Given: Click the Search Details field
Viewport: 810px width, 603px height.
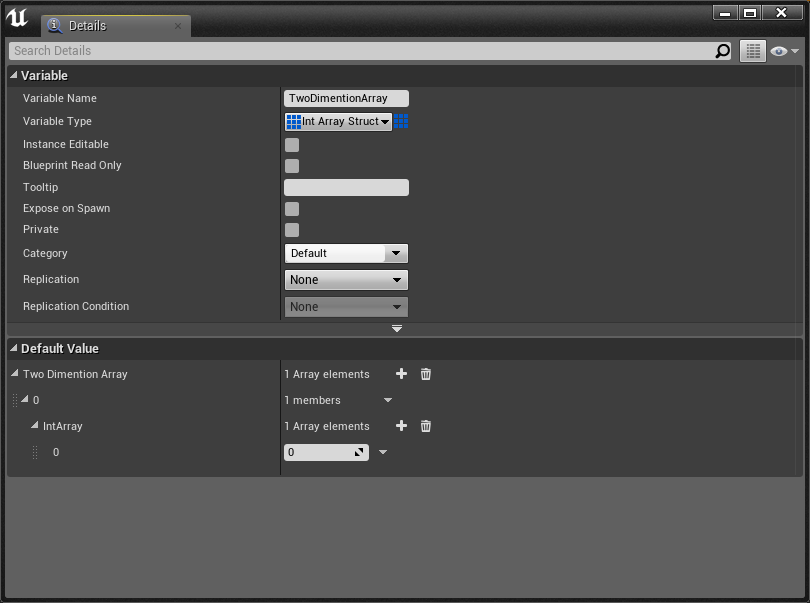Looking at the screenshot, I should pyautogui.click(x=370, y=51).
